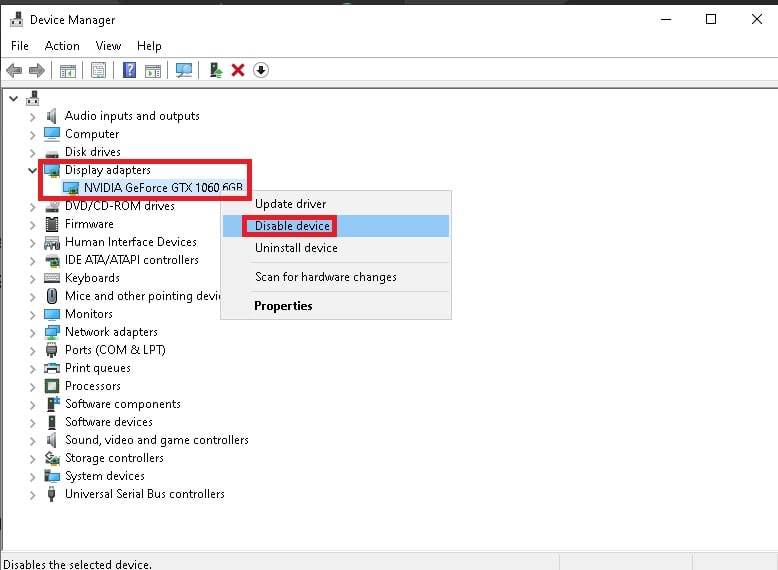
Task: Click the Processors category icon
Action: pyautogui.click(x=52, y=386)
